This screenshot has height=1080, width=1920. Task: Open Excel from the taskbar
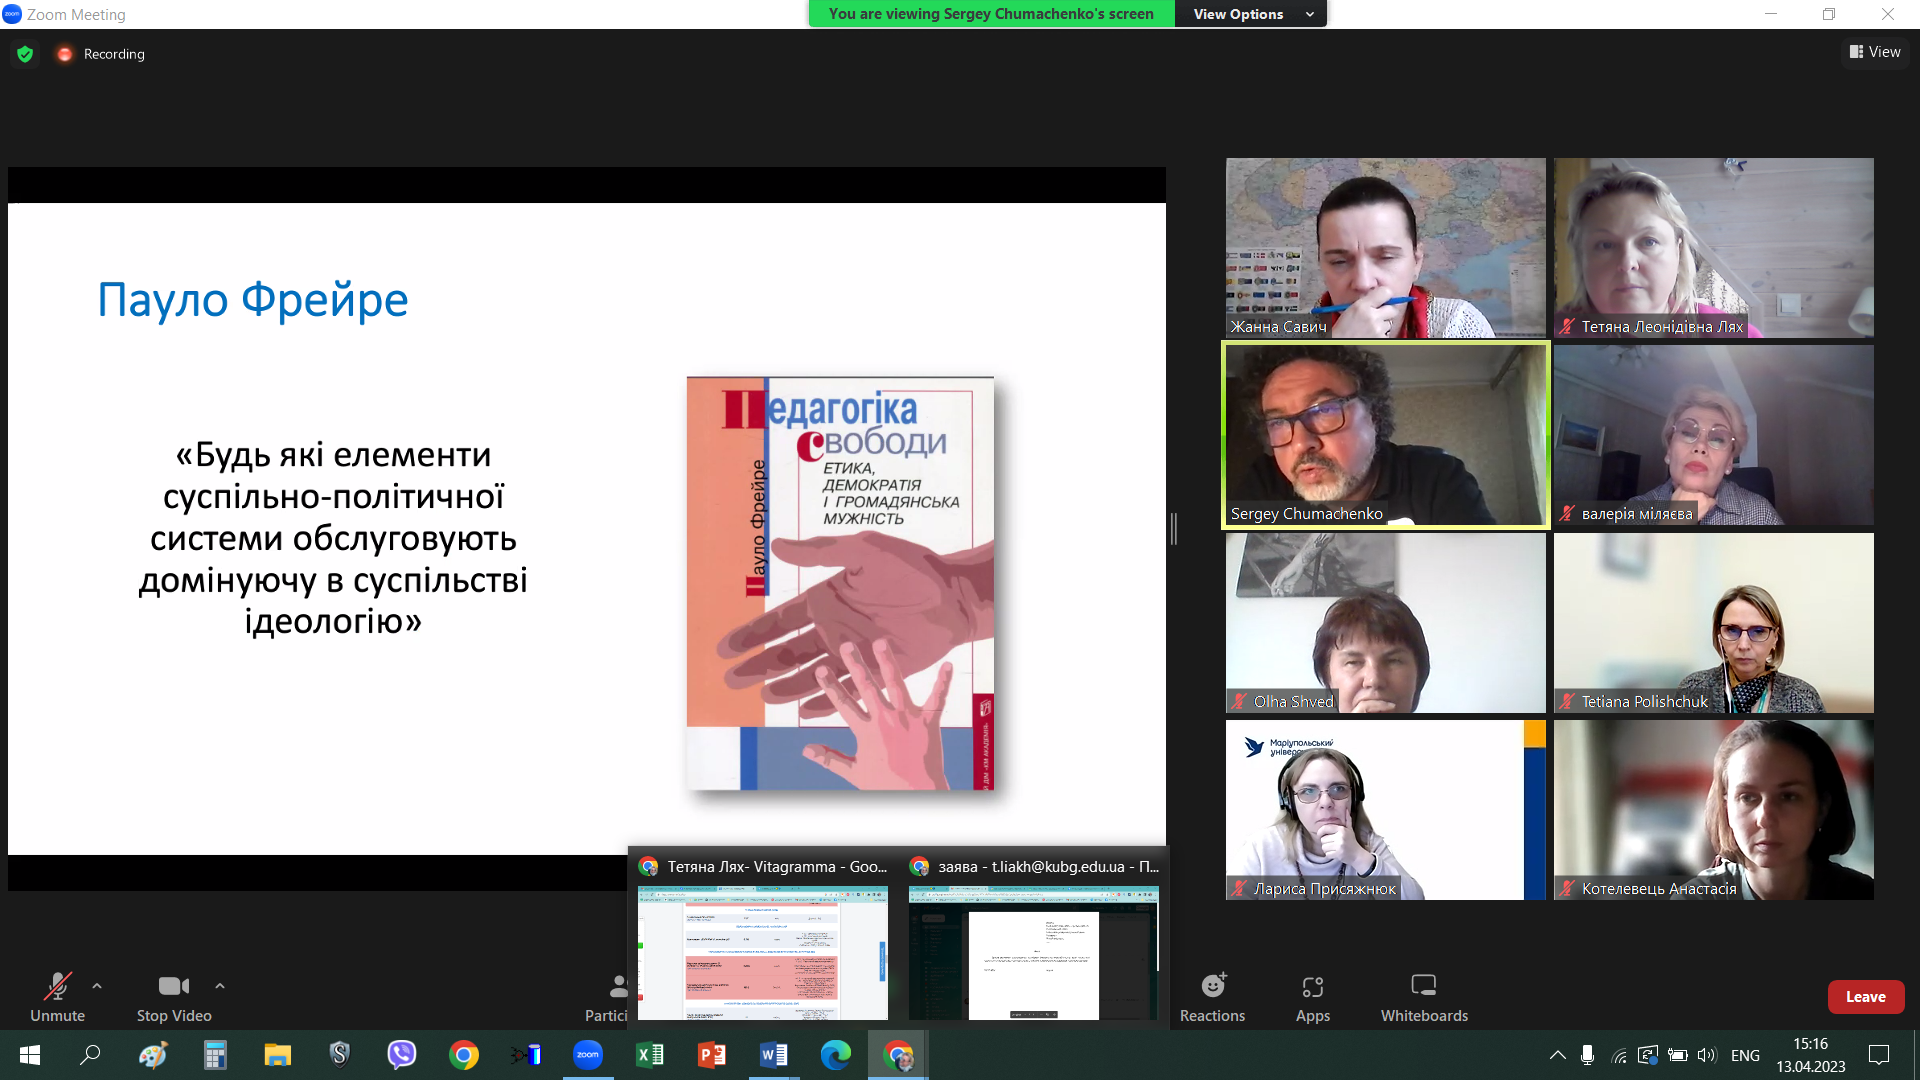650,1055
